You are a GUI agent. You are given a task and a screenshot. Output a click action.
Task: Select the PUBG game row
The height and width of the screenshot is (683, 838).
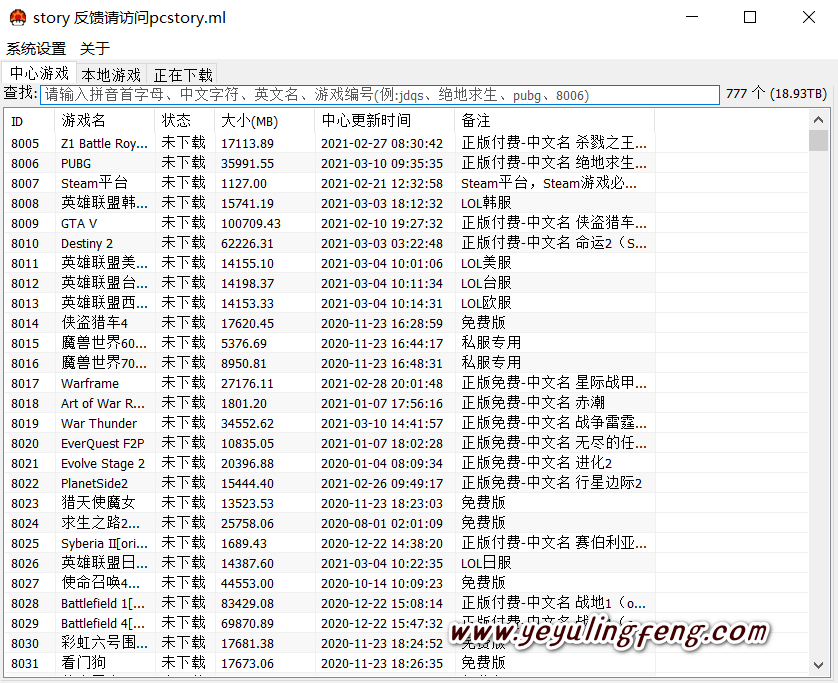pos(406,164)
